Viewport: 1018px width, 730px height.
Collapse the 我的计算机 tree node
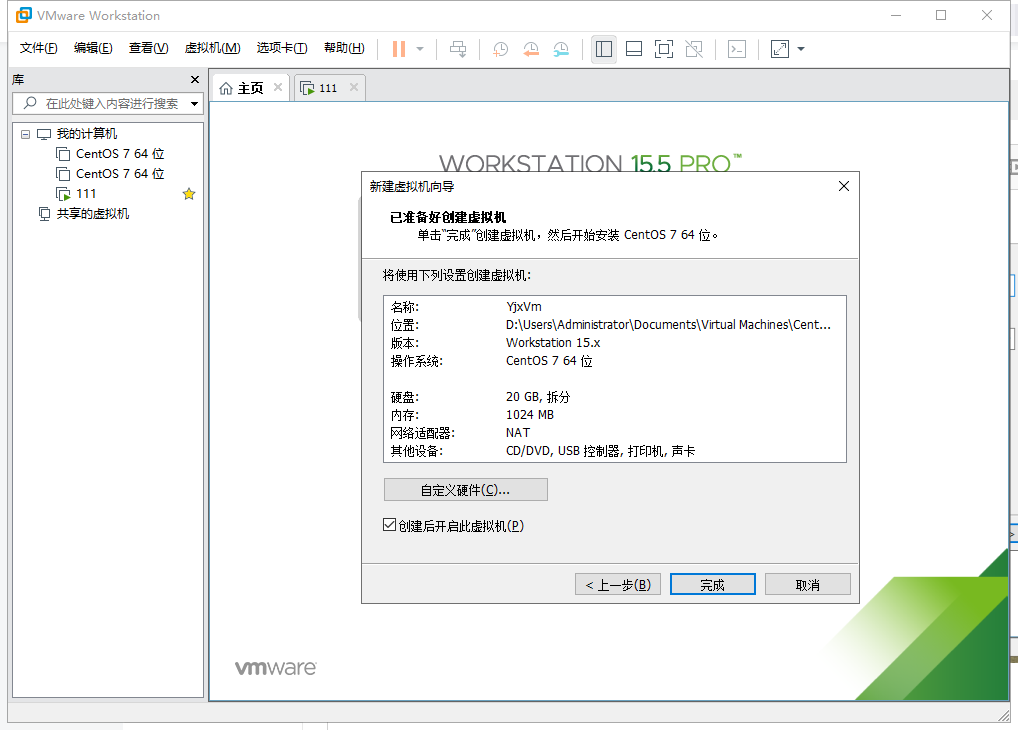coord(24,133)
